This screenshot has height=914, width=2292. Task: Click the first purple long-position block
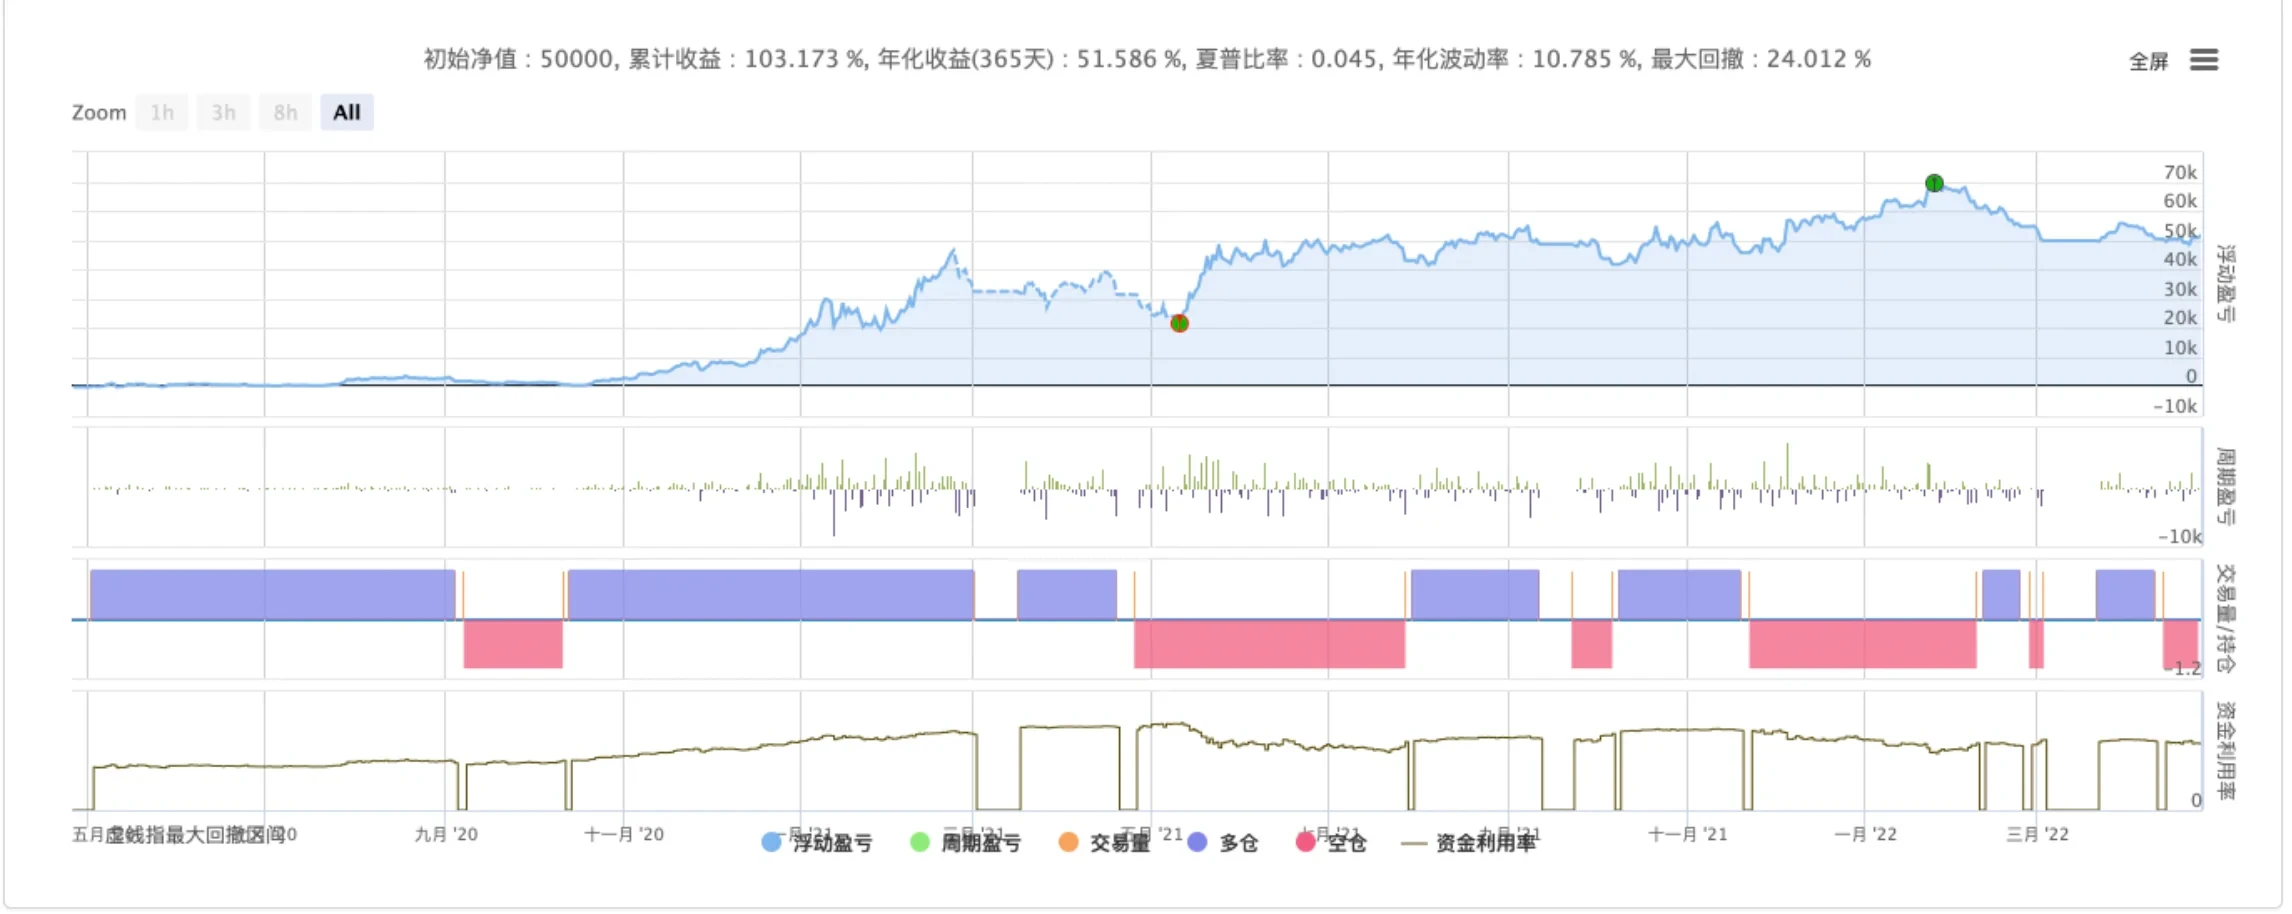point(272,594)
